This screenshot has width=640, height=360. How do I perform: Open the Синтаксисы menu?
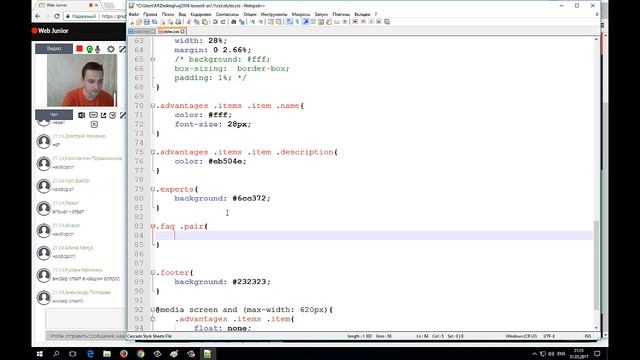click(227, 14)
